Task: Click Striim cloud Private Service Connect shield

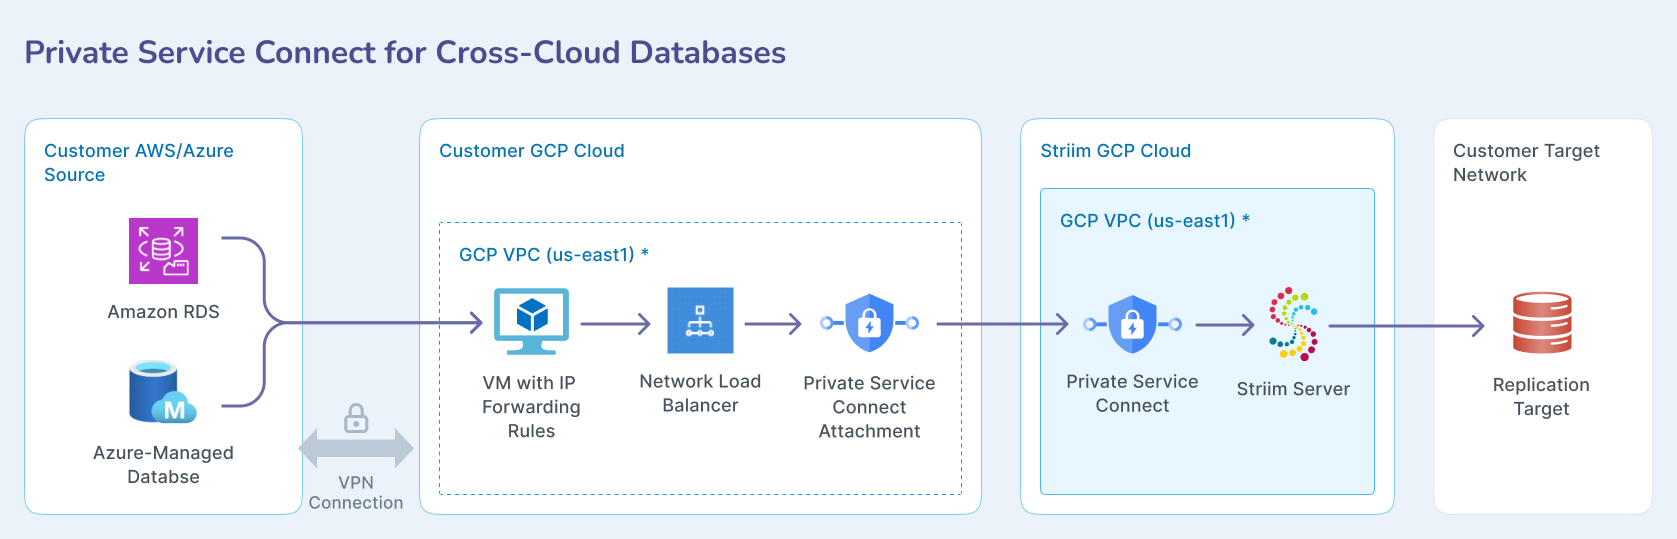Action: (x=1132, y=324)
